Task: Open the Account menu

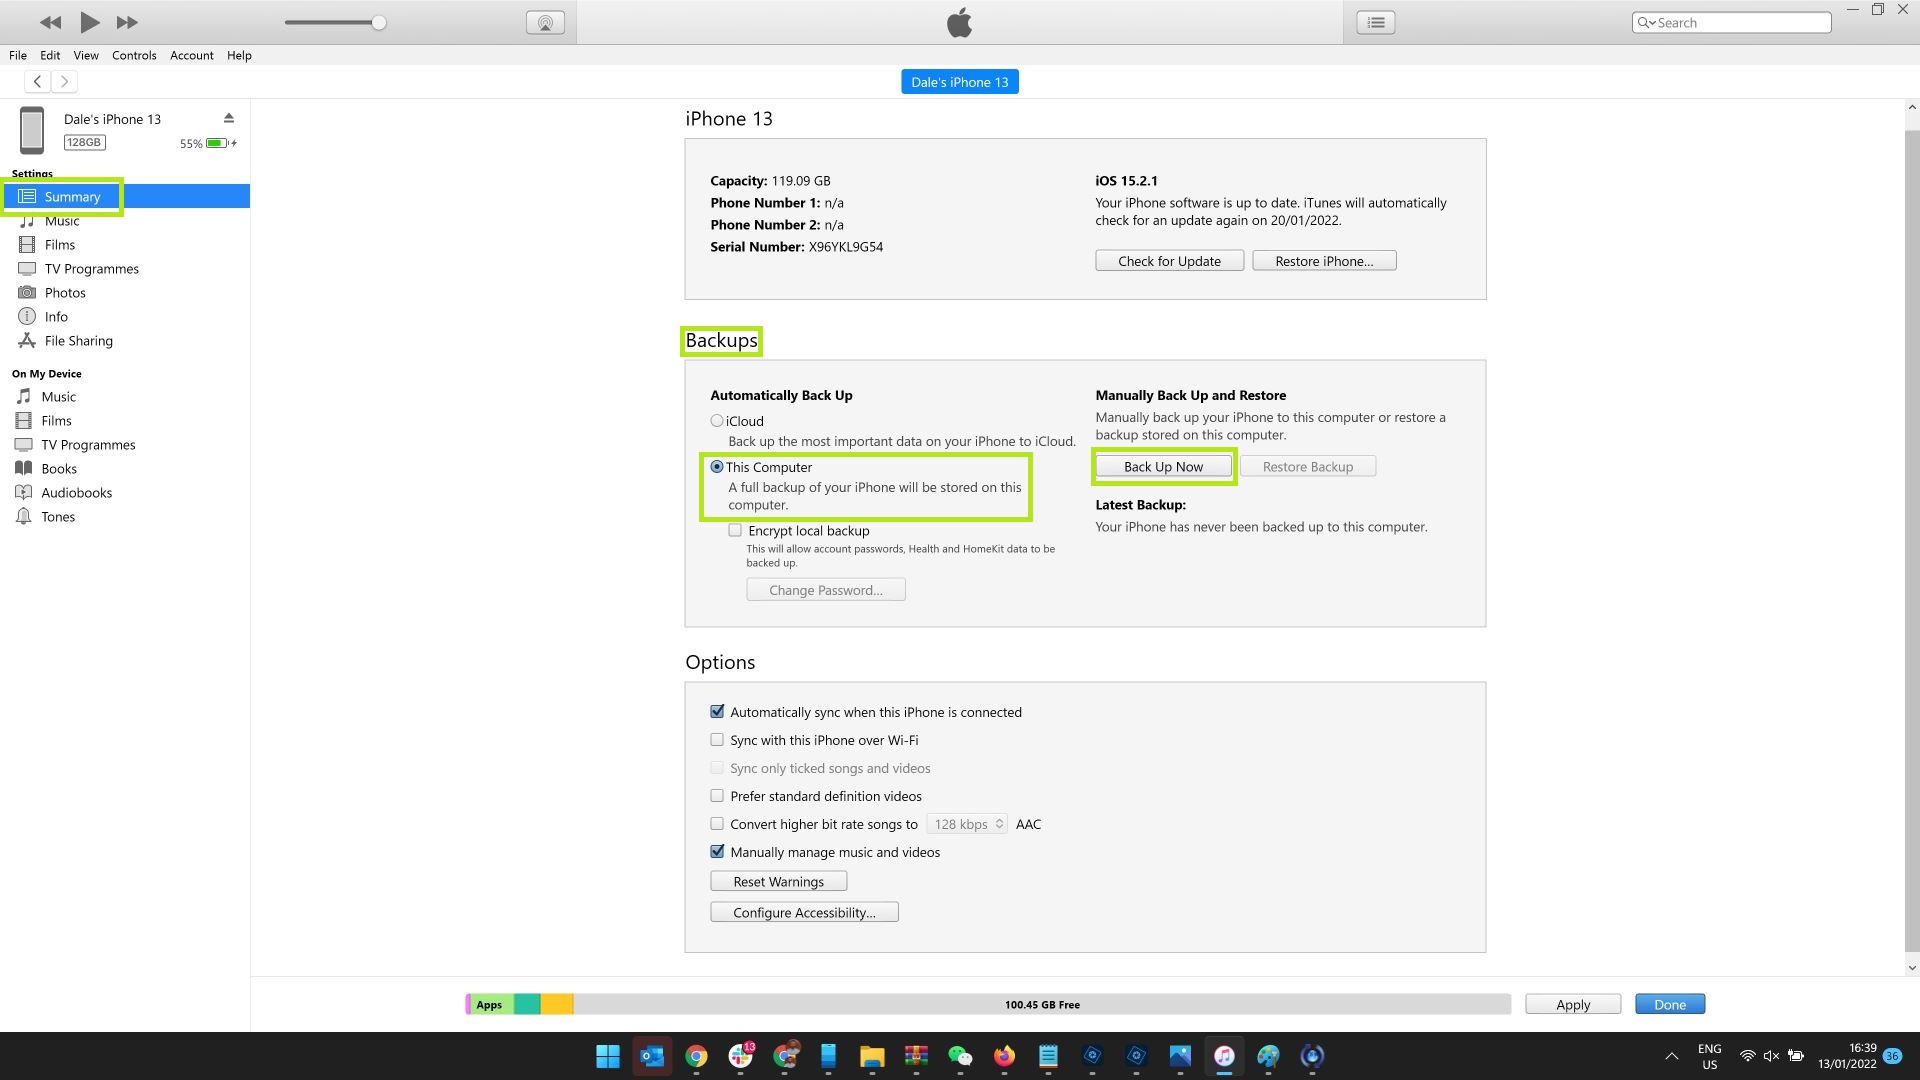Action: [x=191, y=55]
